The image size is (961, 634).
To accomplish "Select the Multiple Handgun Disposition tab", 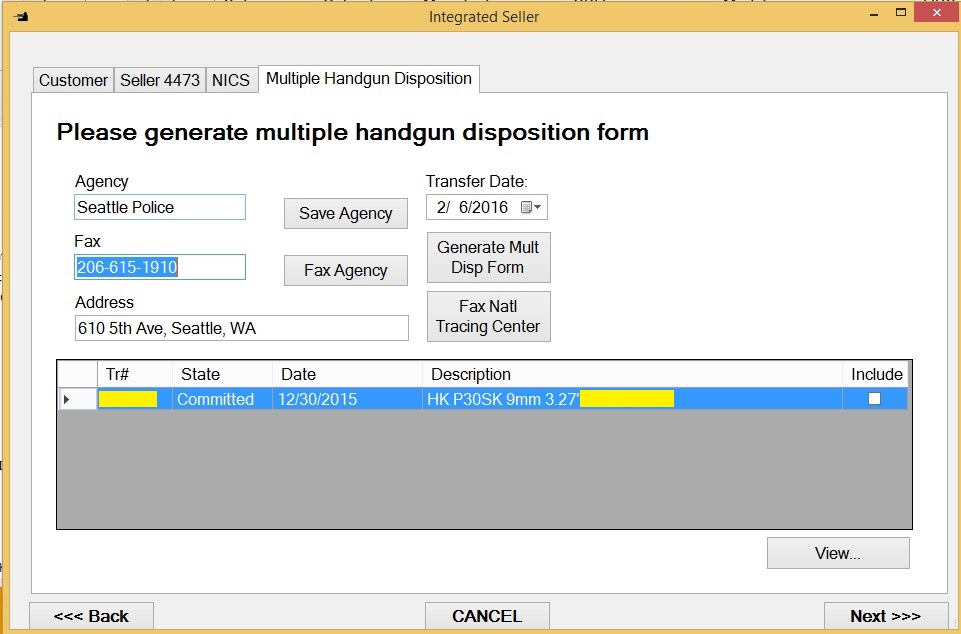I will coord(368,79).
